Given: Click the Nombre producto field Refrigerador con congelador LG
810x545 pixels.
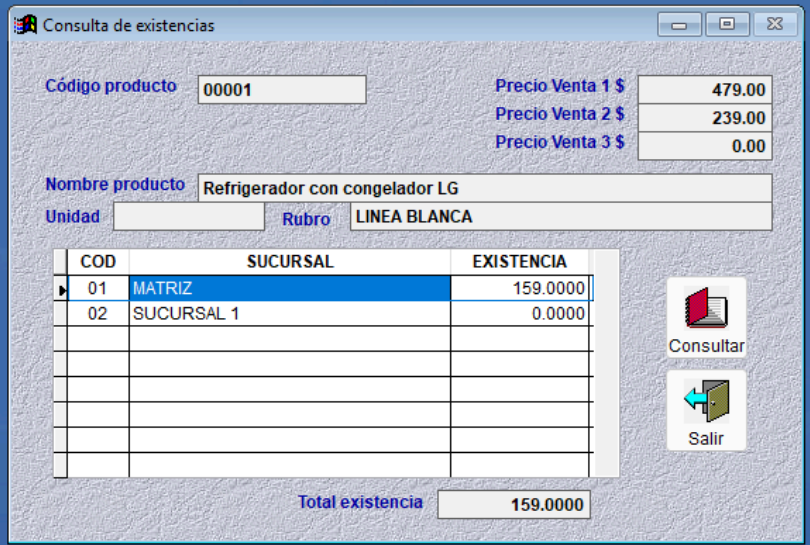Looking at the screenshot, I should point(485,188).
